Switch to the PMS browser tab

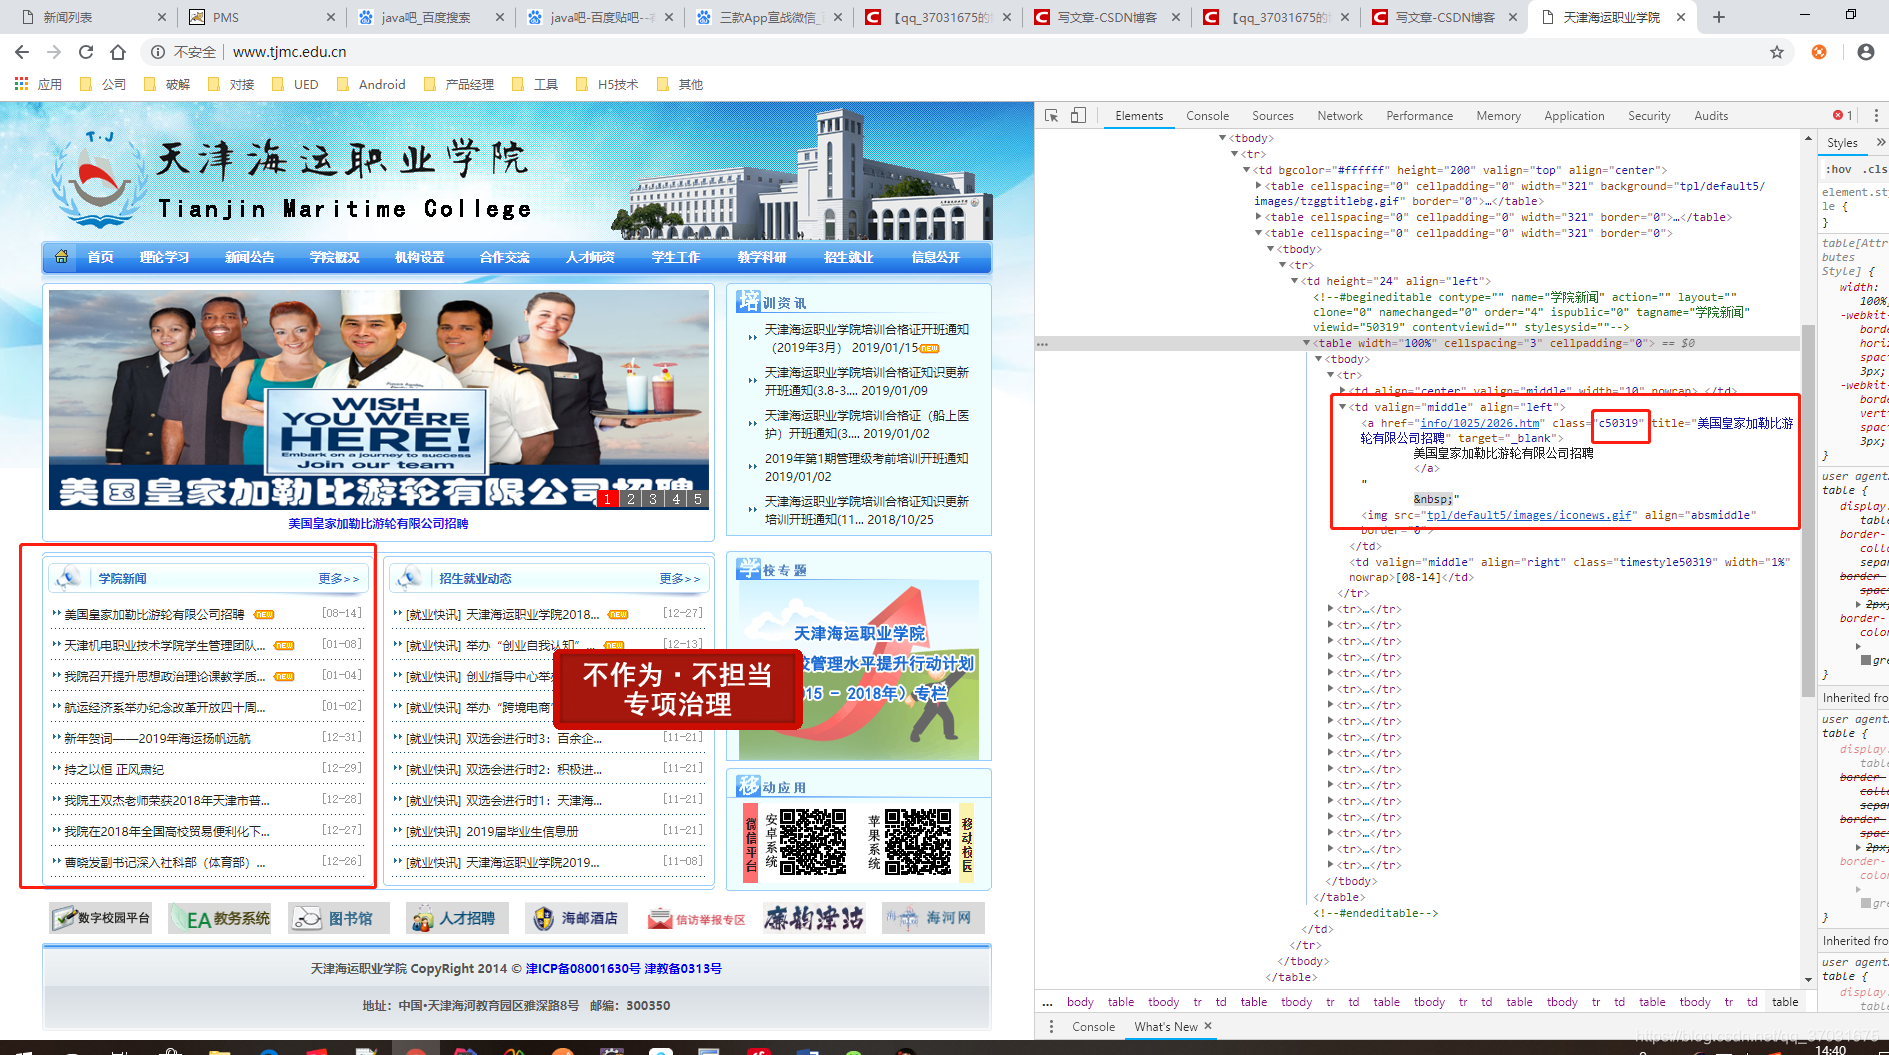(260, 17)
